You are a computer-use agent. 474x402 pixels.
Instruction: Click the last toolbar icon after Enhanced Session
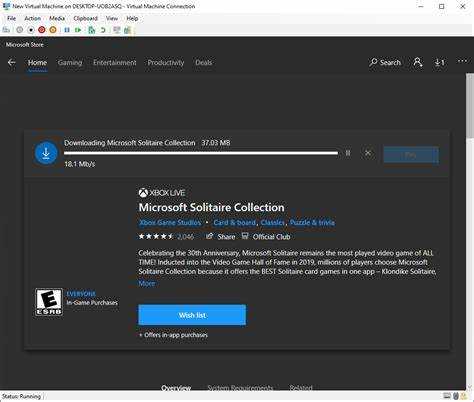tap(127, 30)
